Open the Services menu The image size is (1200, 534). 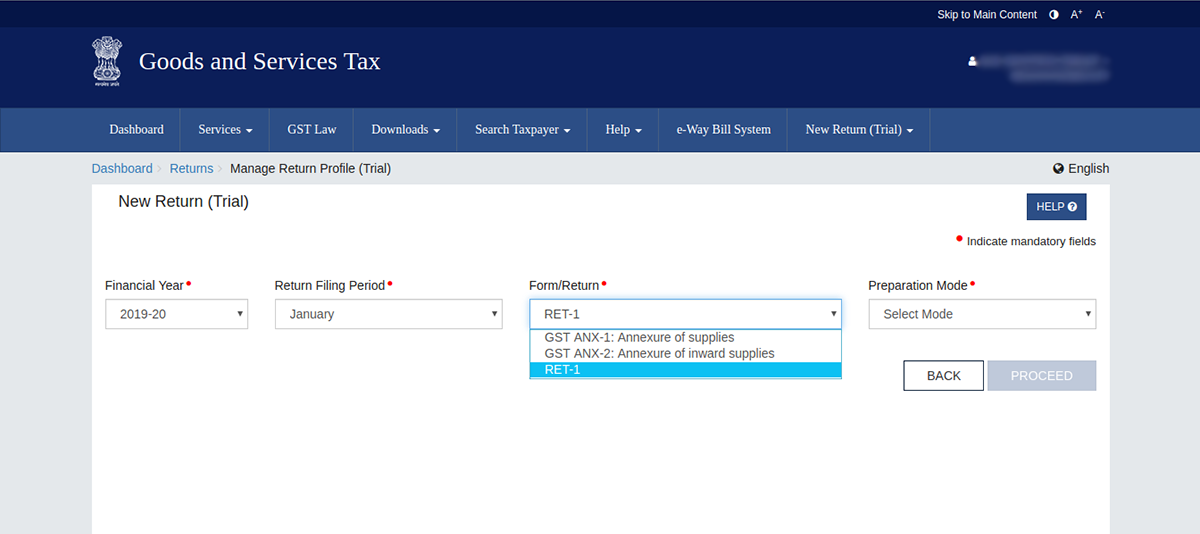(x=225, y=130)
